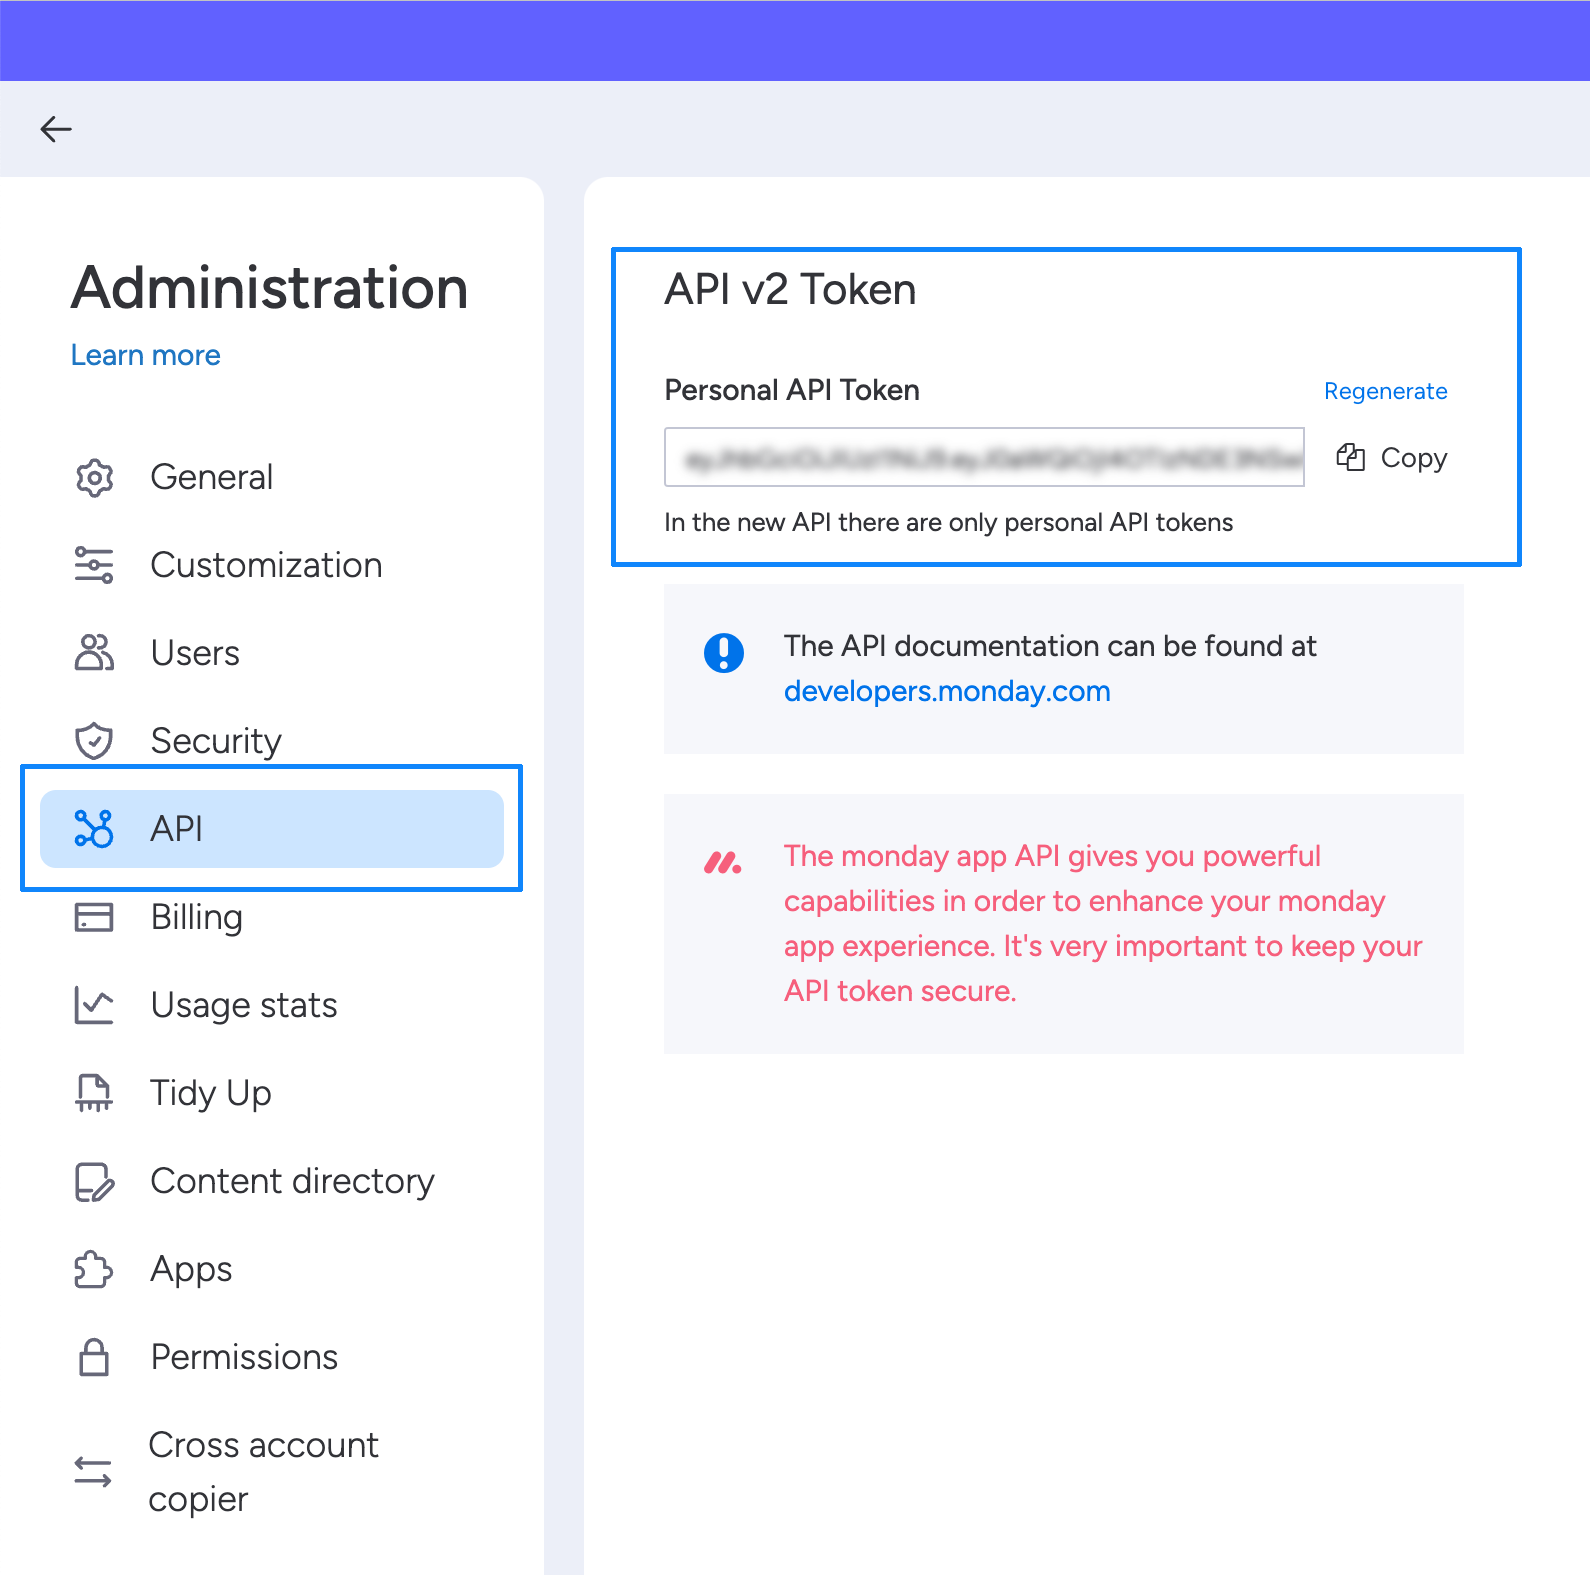
Task: Open Content directory
Action: click(272, 1181)
